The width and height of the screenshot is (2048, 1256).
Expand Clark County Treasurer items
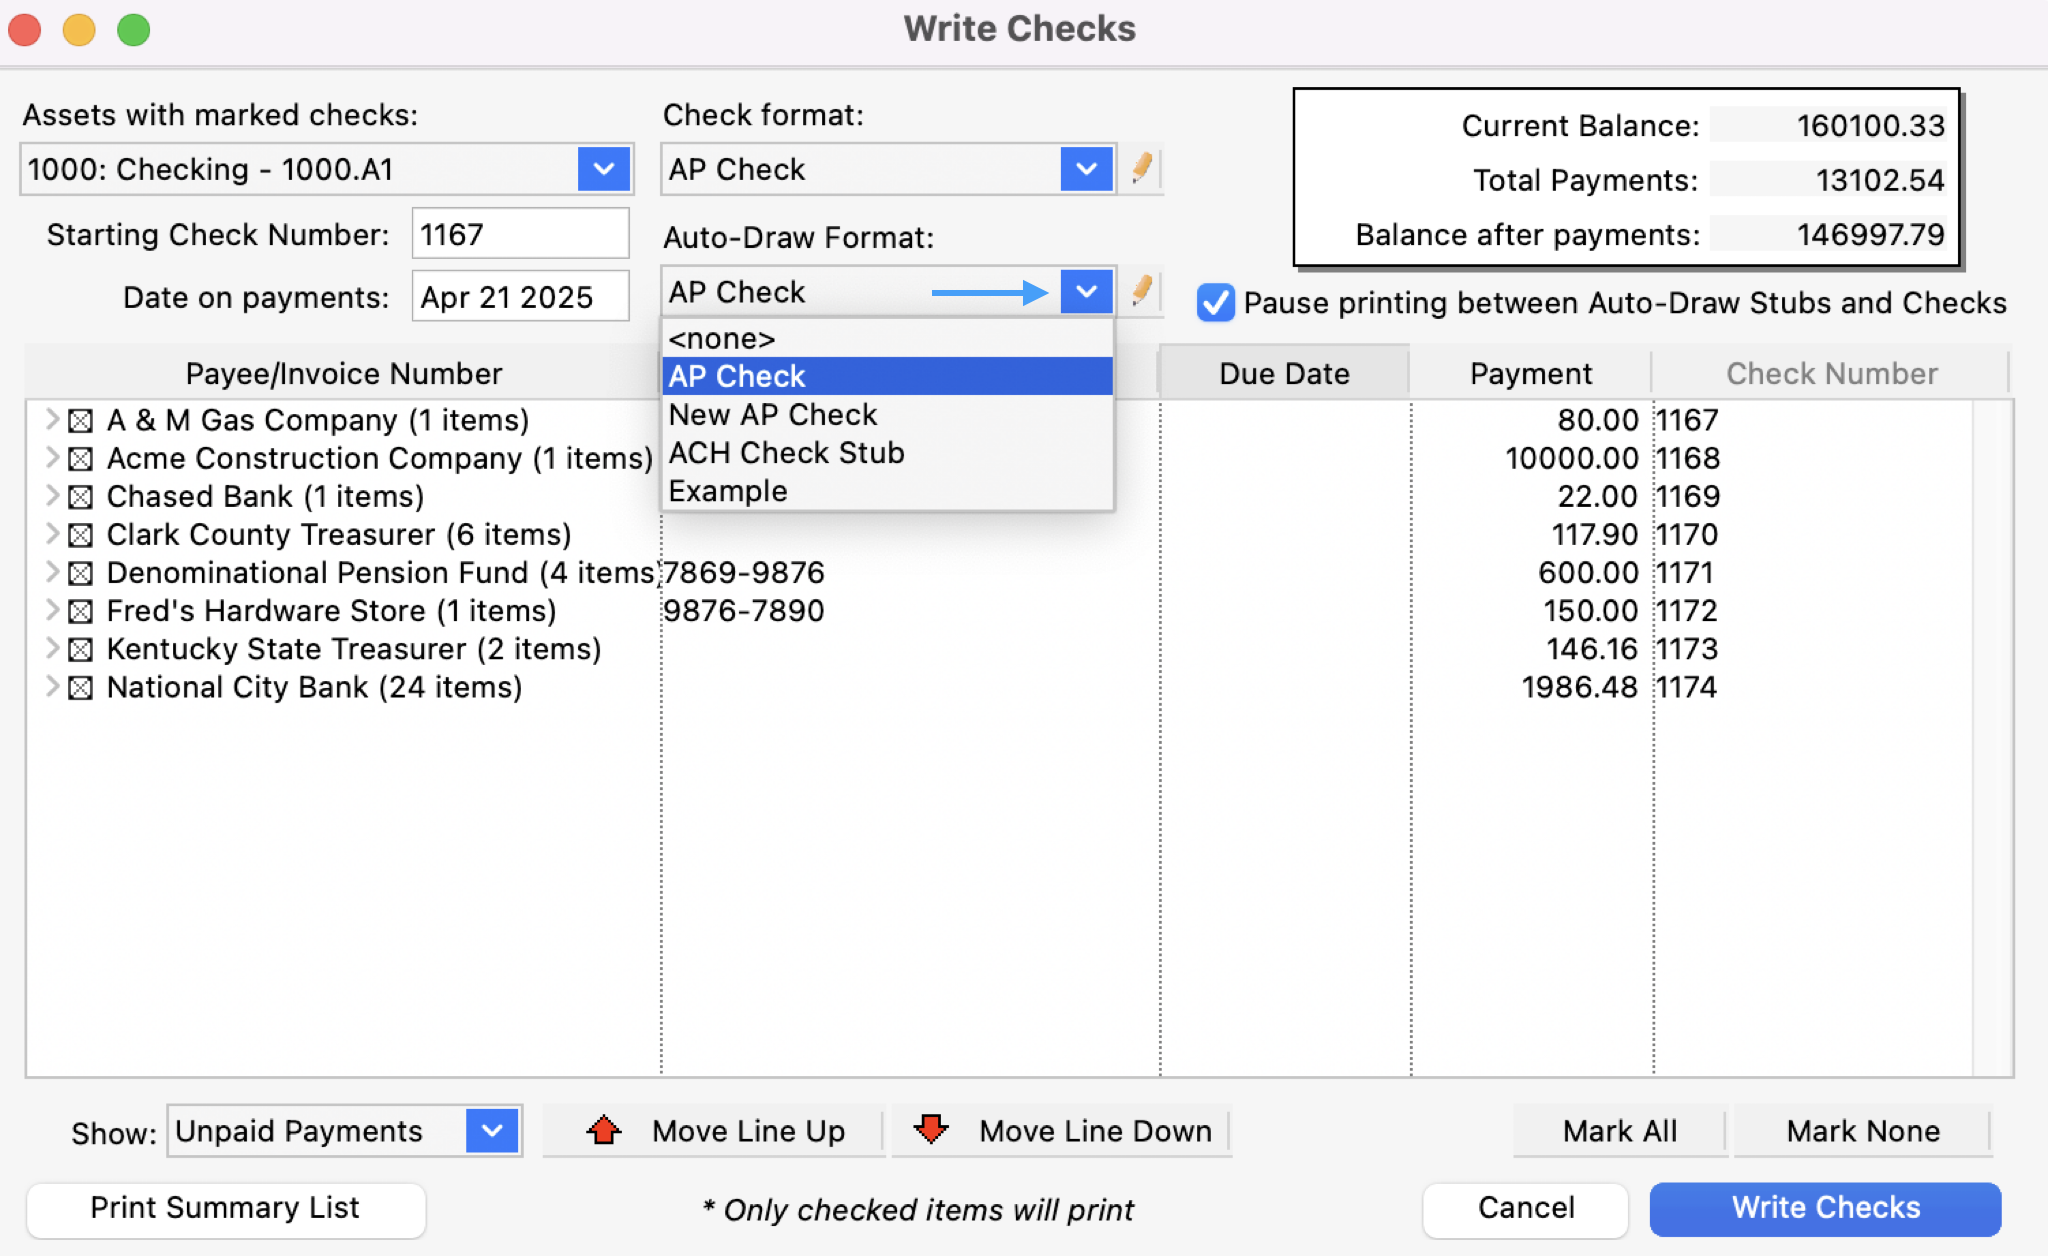coord(52,534)
